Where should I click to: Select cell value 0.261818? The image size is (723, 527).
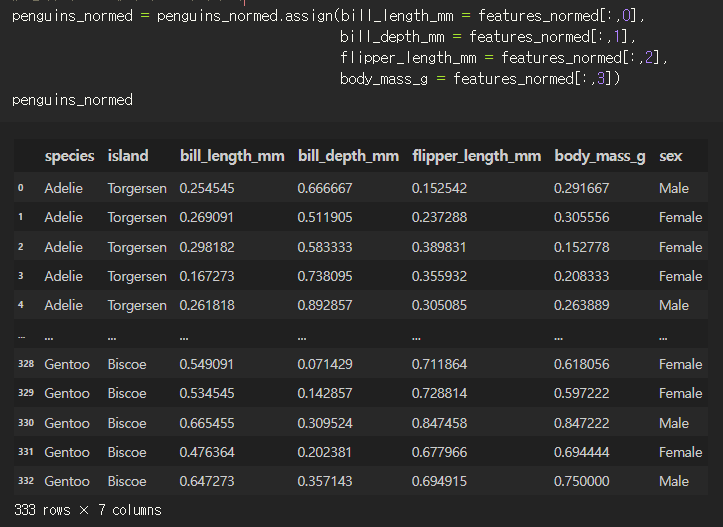click(207, 305)
